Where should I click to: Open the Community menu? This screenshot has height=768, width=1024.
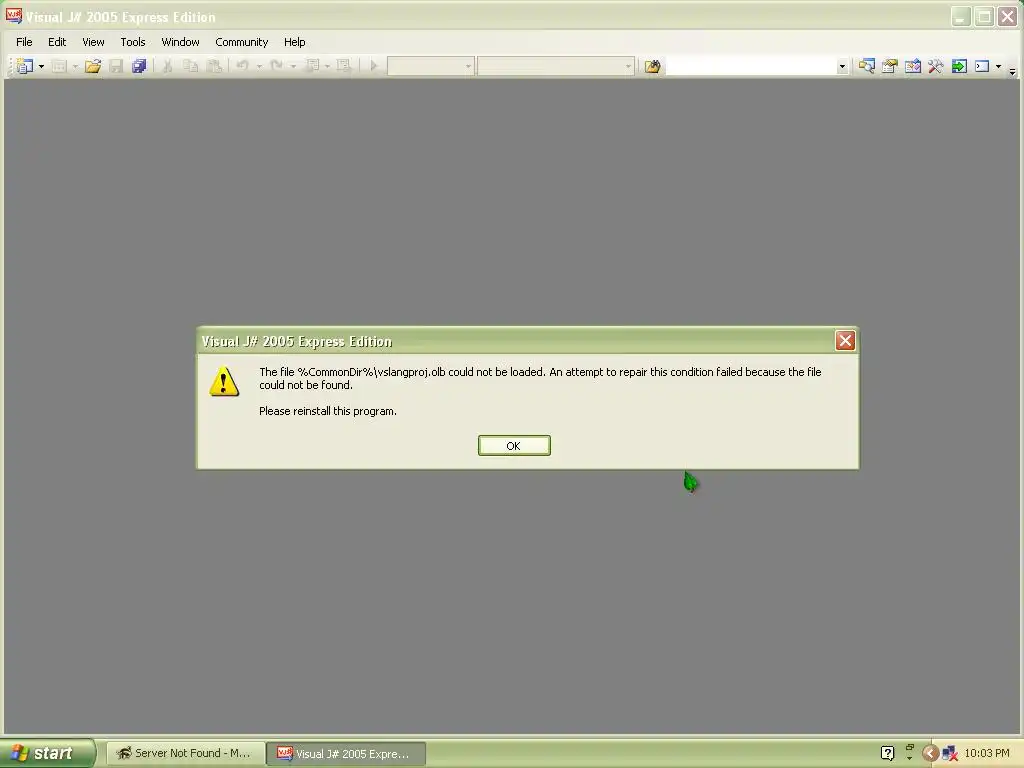coord(242,42)
